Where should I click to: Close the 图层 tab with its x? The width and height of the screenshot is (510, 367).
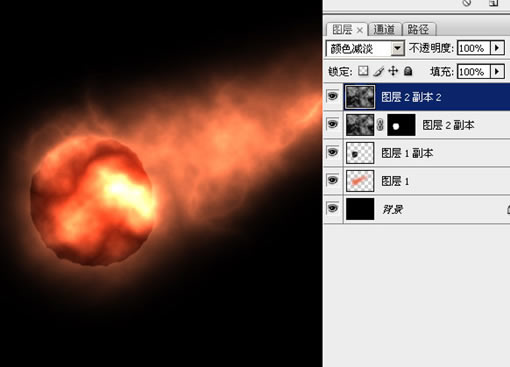point(360,30)
